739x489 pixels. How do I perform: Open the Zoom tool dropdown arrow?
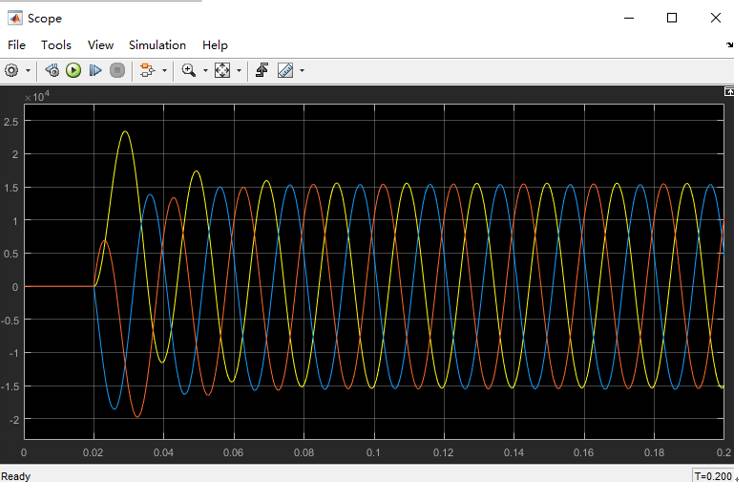[x=205, y=71]
